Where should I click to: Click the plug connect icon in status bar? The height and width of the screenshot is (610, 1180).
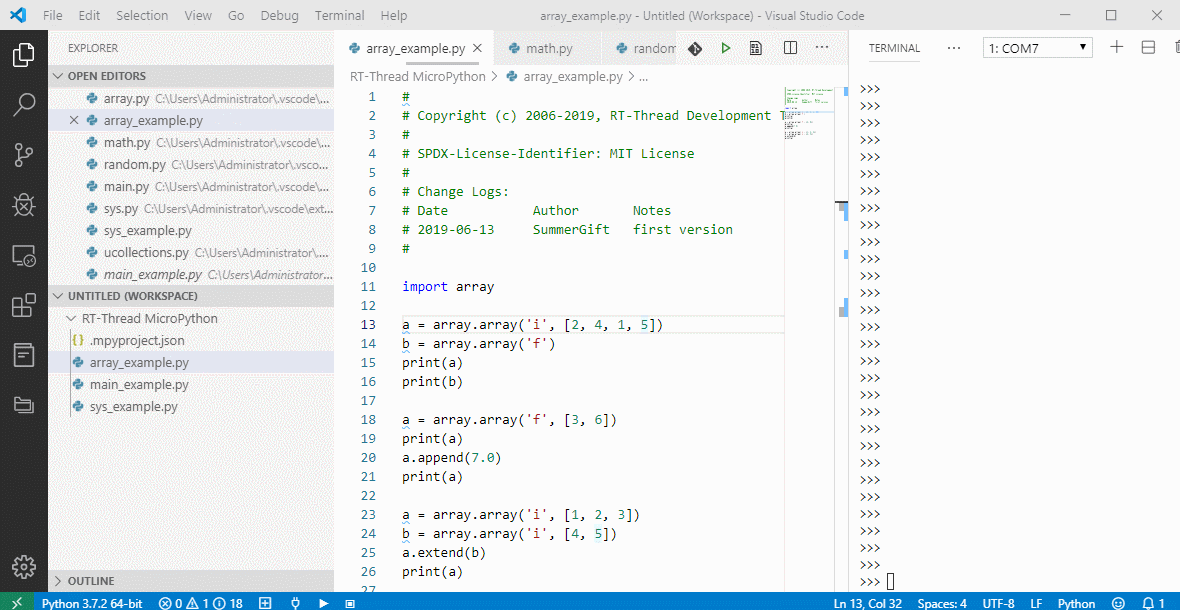point(295,603)
